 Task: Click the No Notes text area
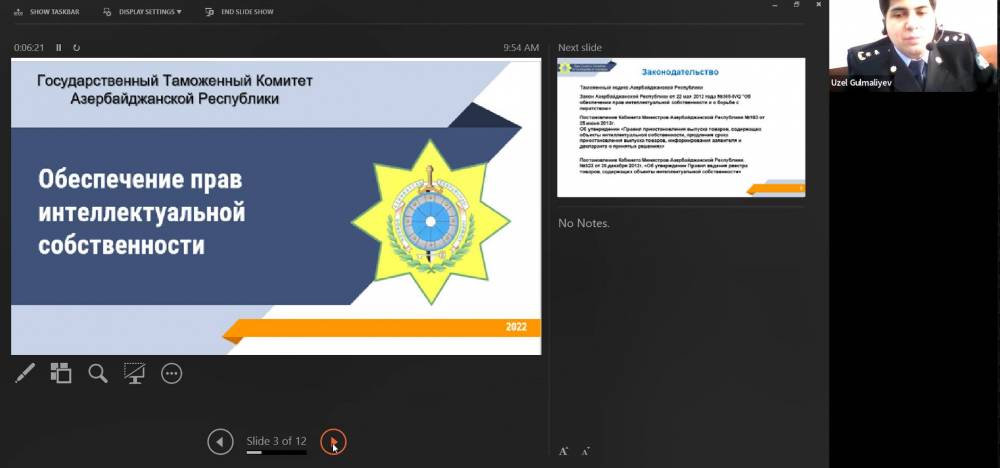[x=584, y=223]
